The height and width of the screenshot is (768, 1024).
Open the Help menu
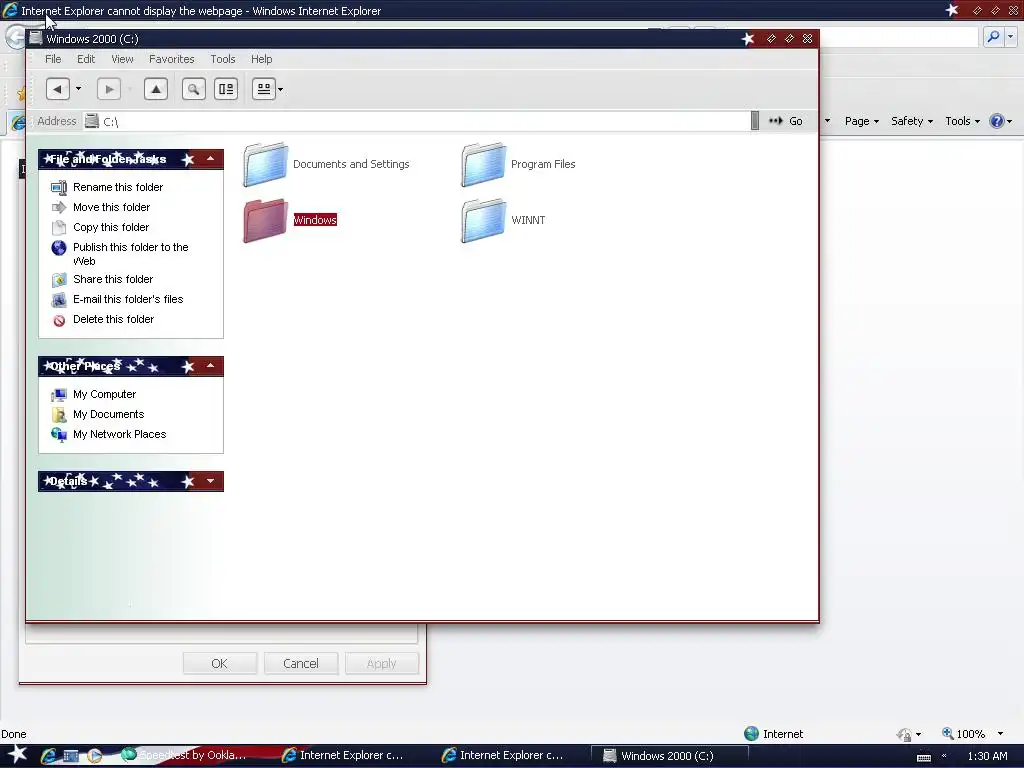(x=261, y=59)
